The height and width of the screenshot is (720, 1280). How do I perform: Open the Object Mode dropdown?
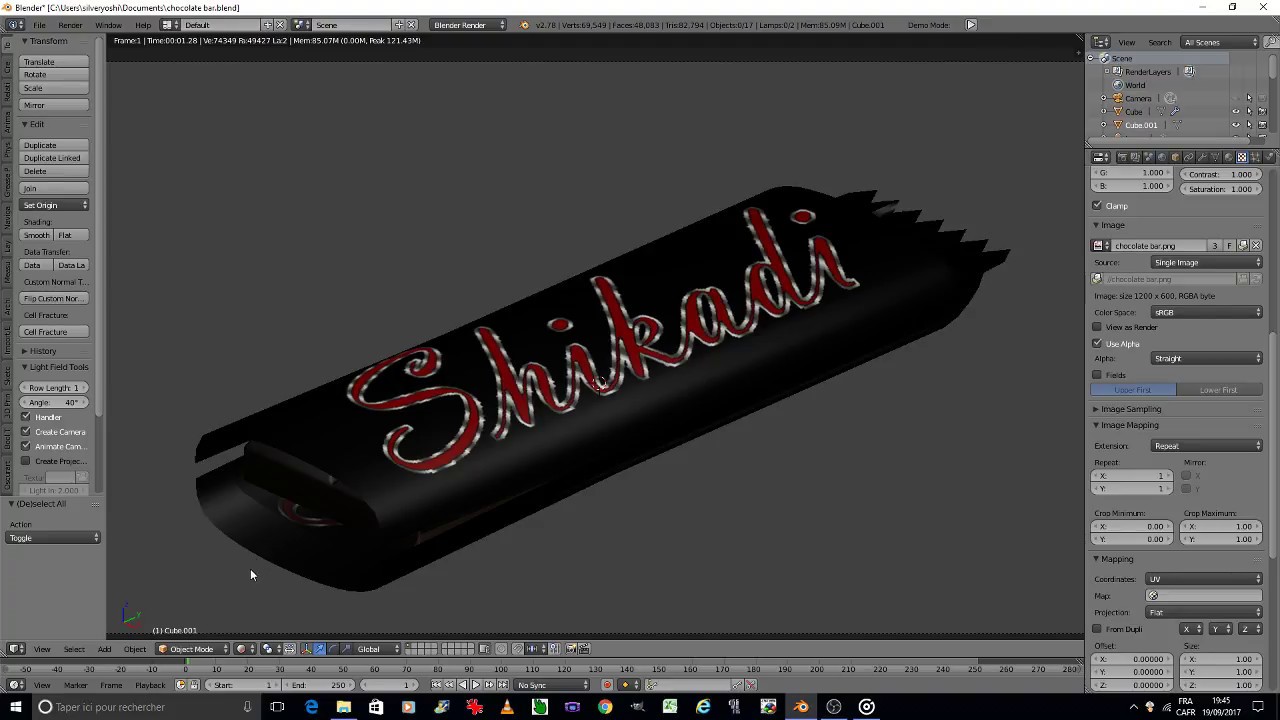(x=192, y=648)
